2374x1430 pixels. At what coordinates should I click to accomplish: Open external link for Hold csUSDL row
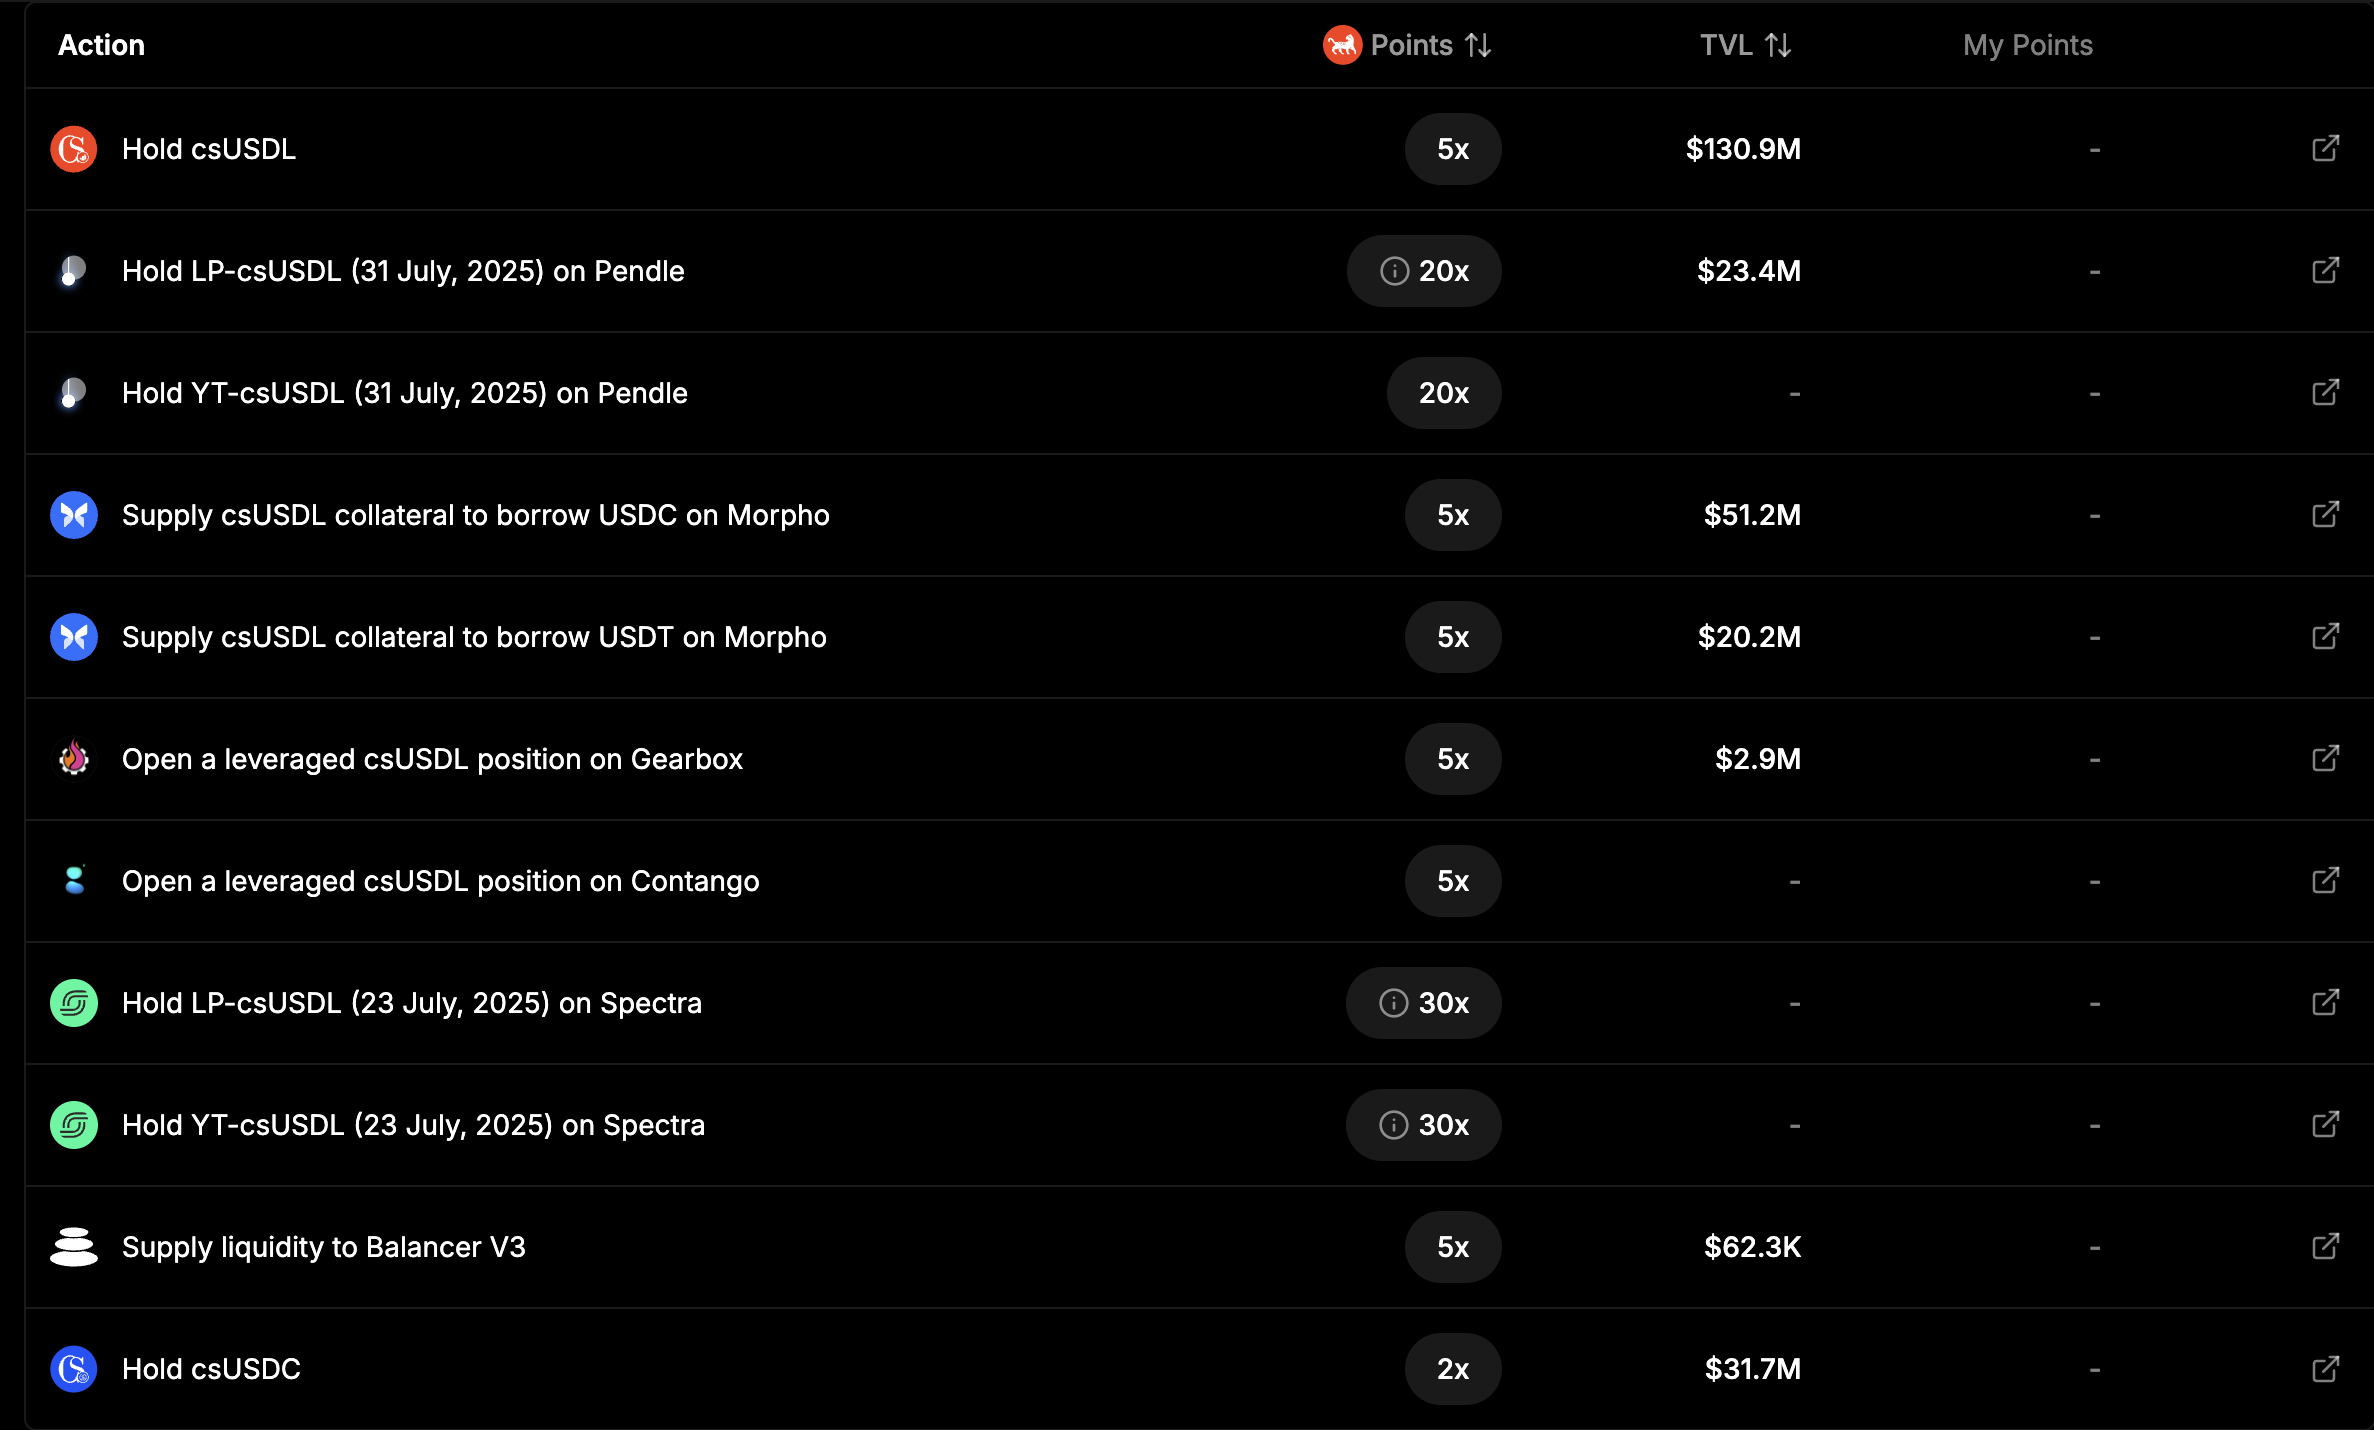2325,149
